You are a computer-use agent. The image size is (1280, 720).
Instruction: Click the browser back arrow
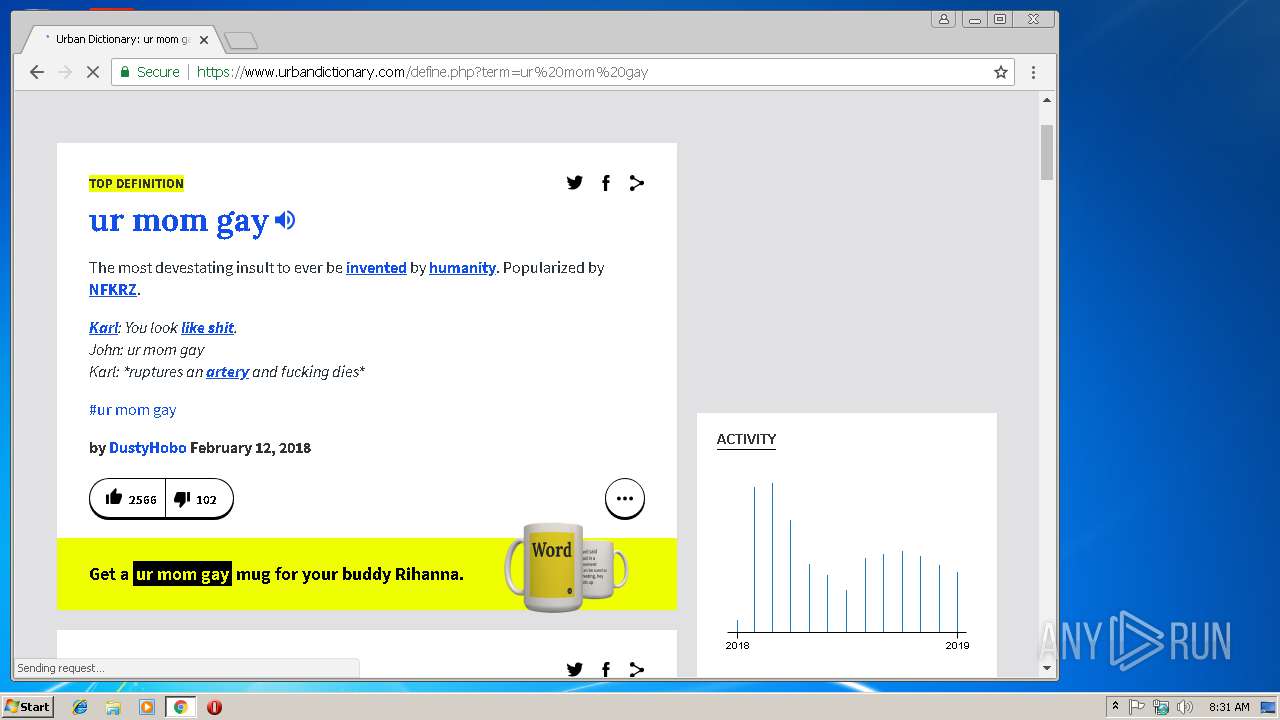[x=37, y=72]
